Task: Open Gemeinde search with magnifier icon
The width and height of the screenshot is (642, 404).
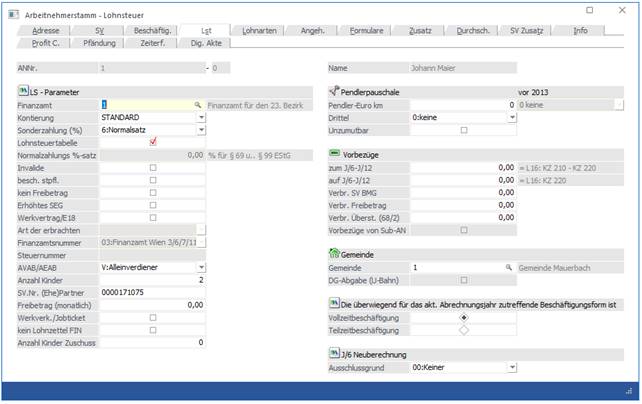Action: [x=509, y=268]
